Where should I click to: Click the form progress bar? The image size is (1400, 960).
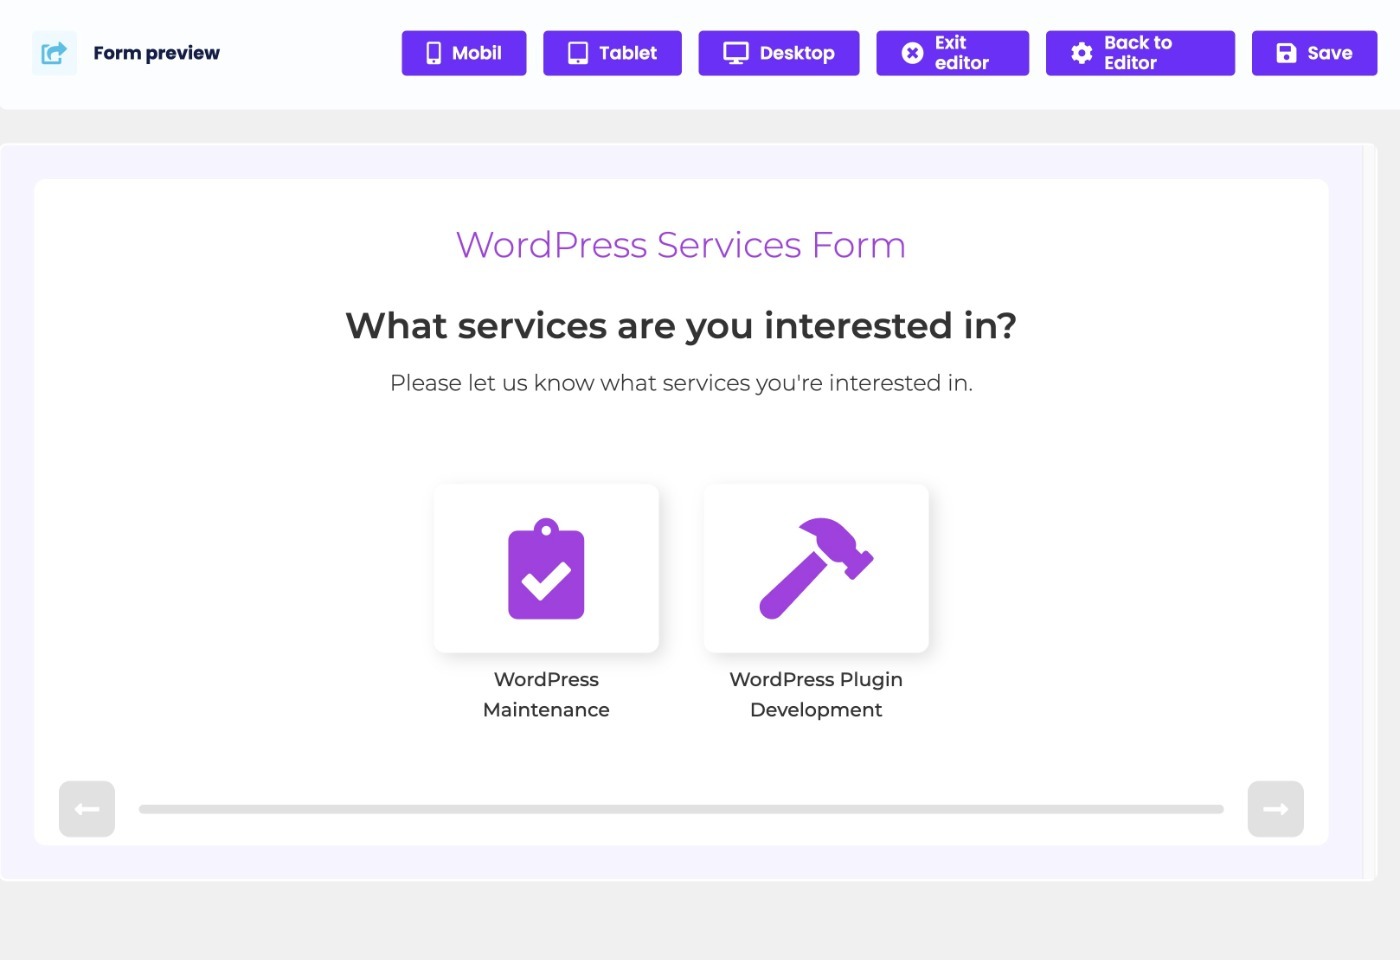click(x=681, y=809)
